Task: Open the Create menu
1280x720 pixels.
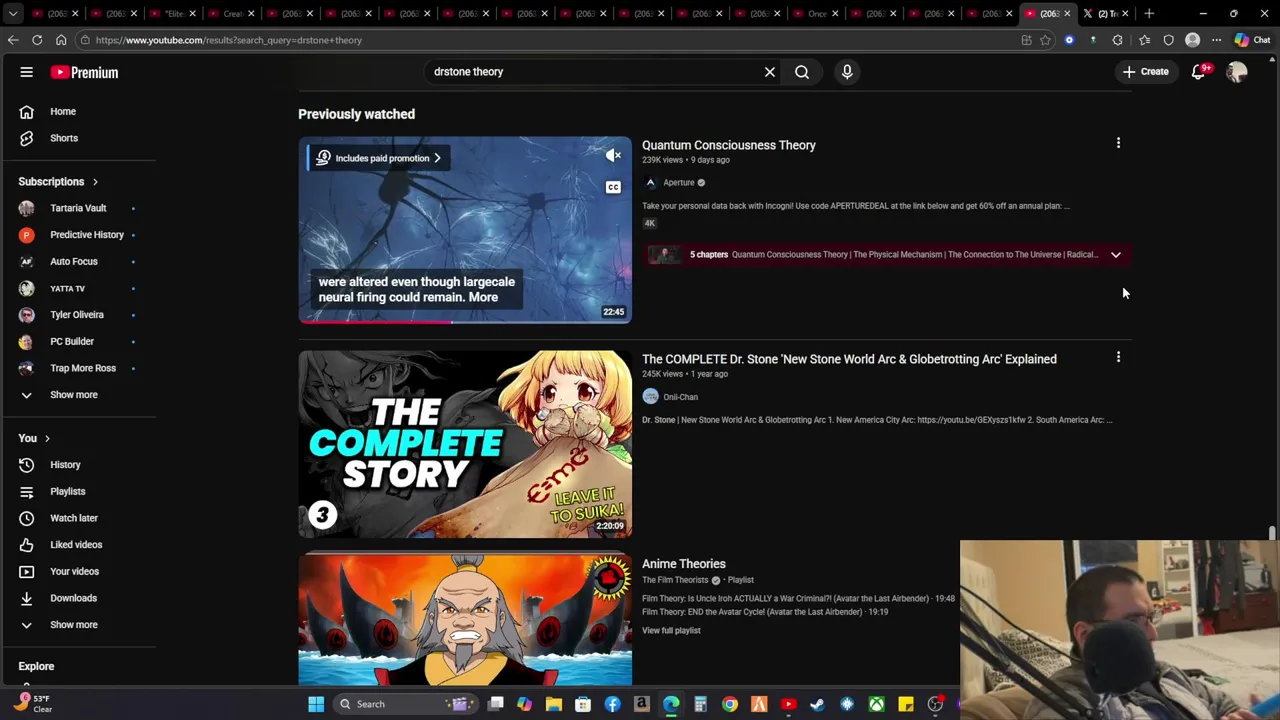Action: [1145, 72]
